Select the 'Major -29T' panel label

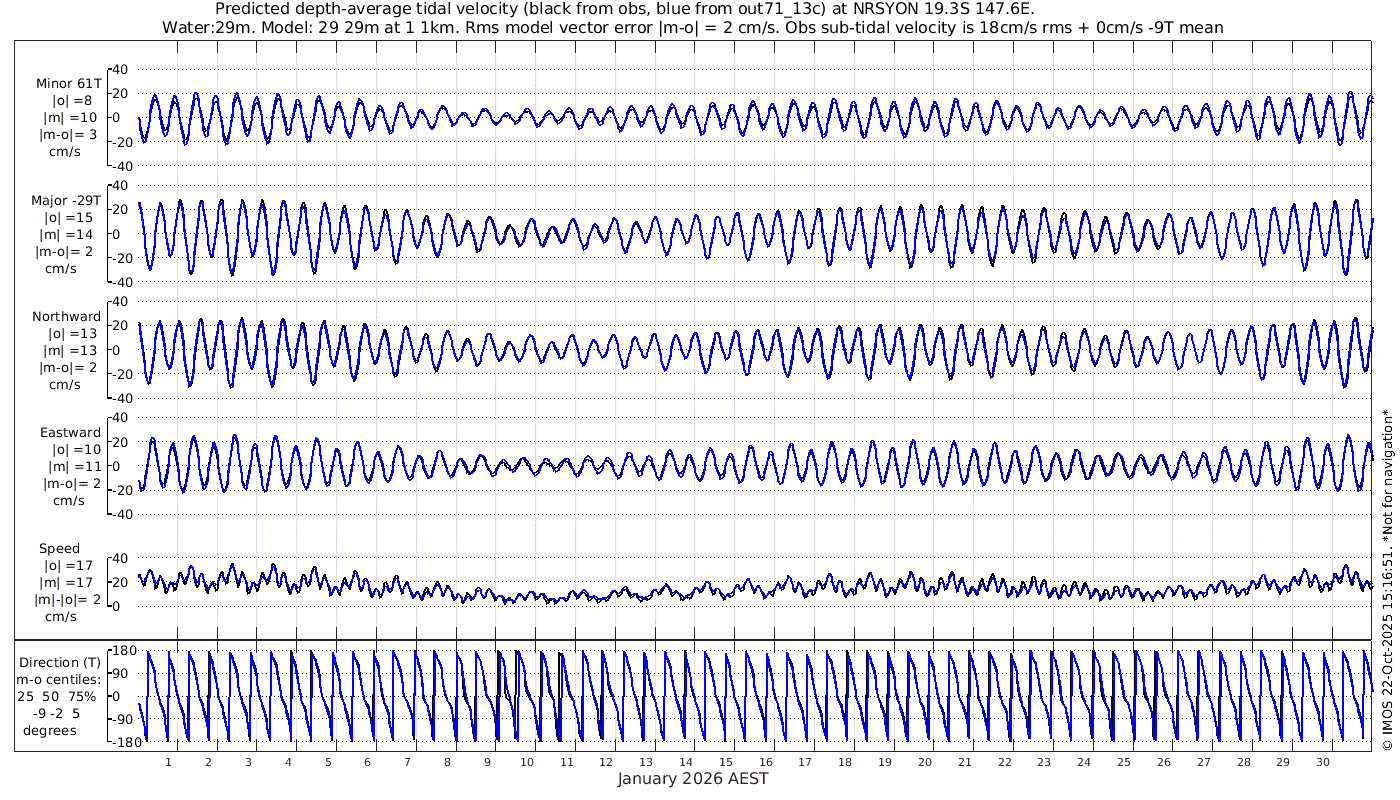(x=66, y=200)
